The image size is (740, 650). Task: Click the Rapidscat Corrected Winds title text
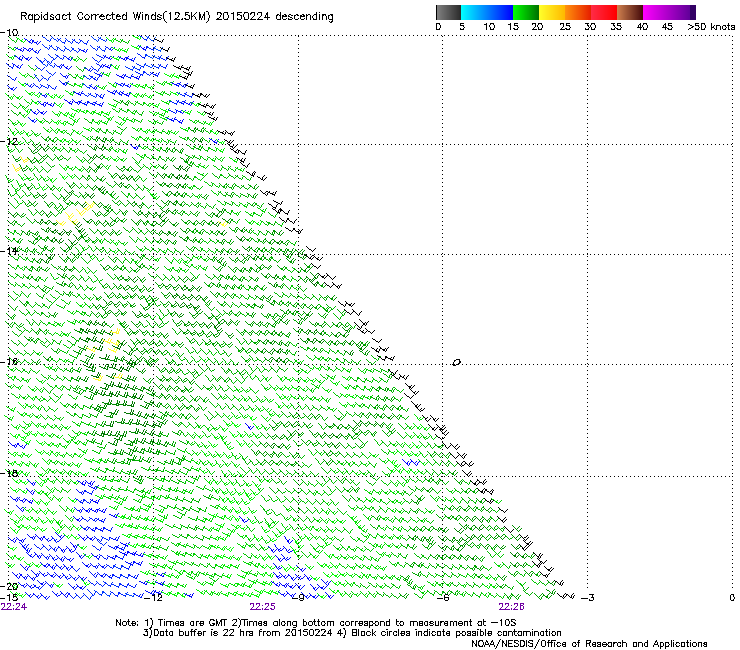pos(177,17)
